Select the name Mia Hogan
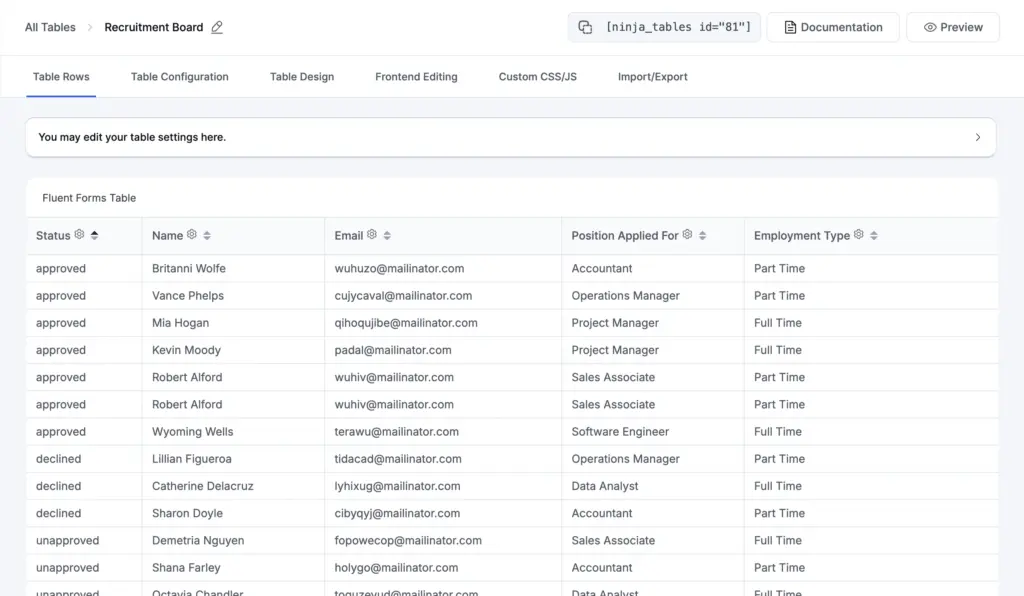The image size is (1024, 596). point(180,323)
